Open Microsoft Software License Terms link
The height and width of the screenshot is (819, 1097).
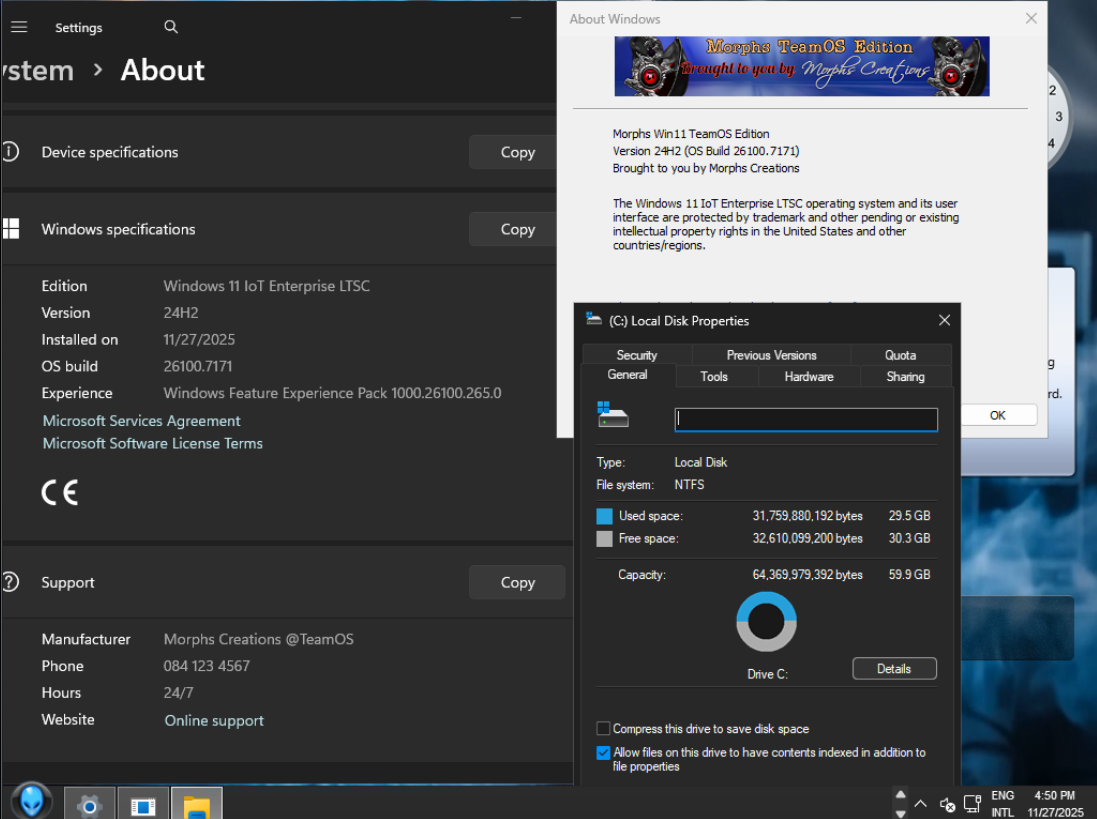[152, 443]
